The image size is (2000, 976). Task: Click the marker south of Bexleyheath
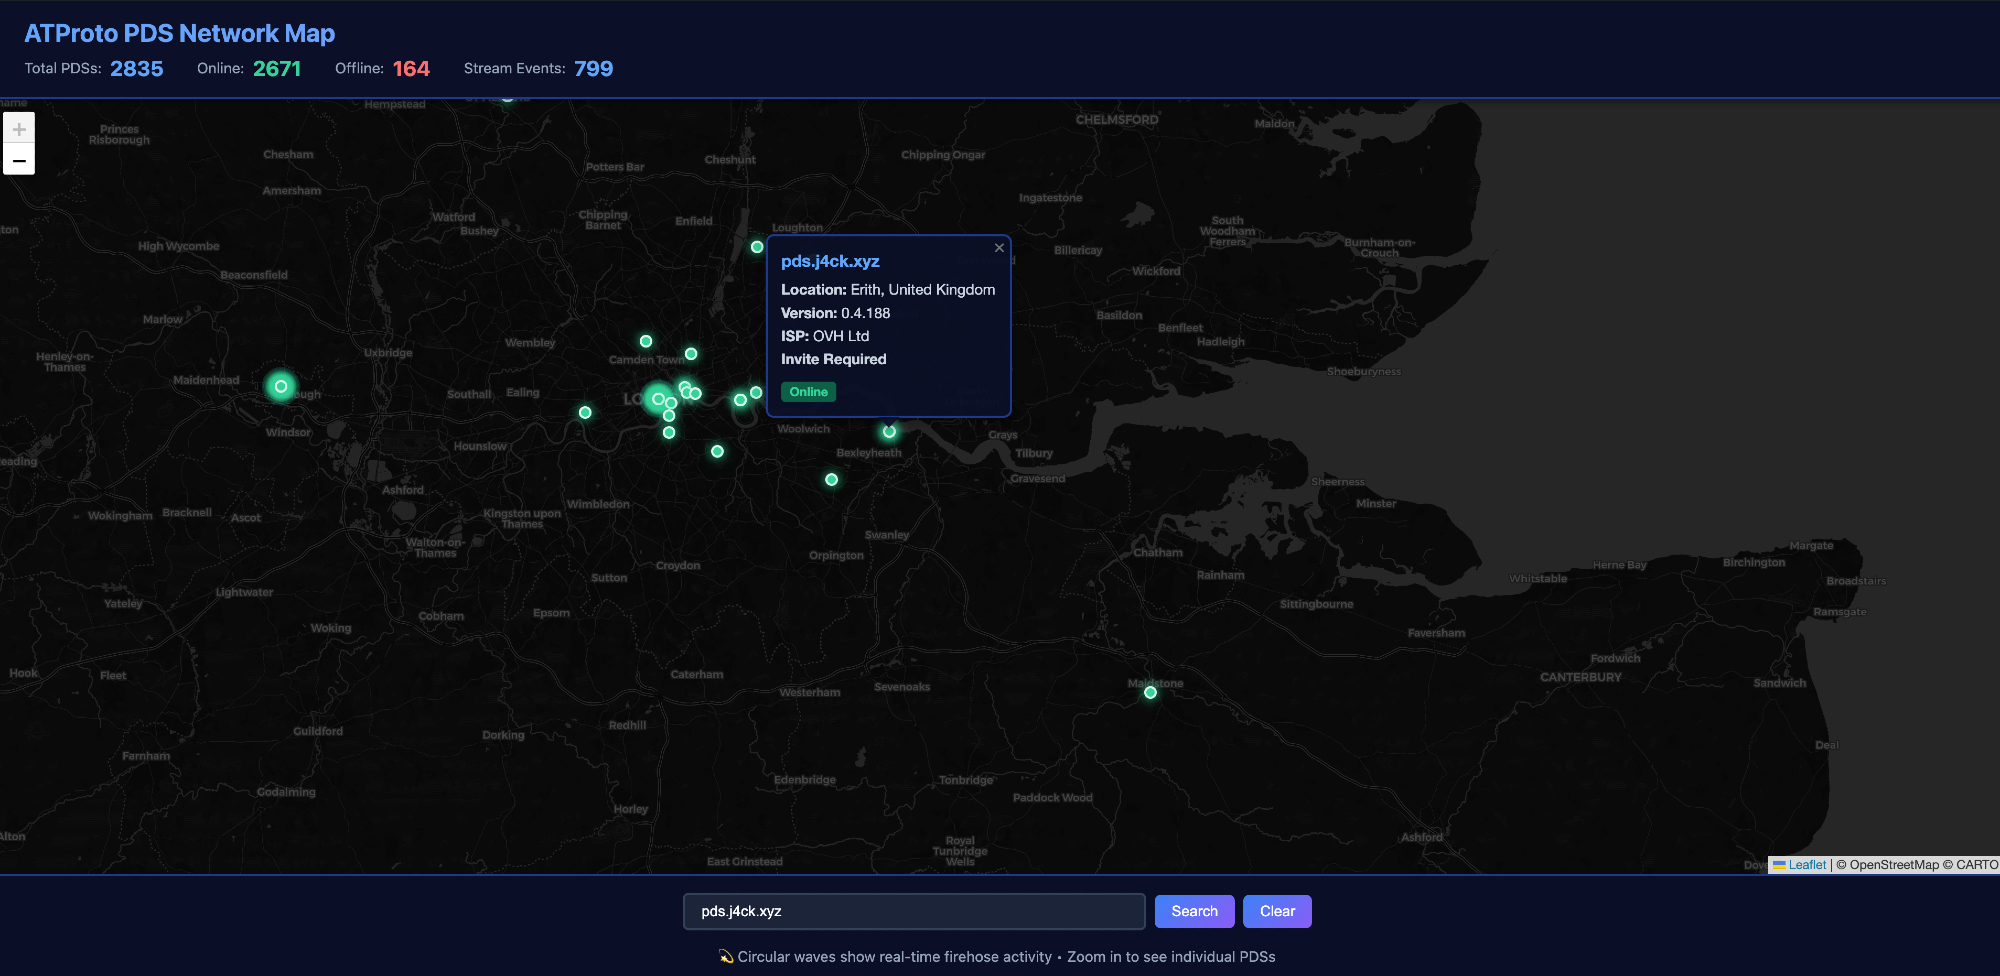[831, 480]
